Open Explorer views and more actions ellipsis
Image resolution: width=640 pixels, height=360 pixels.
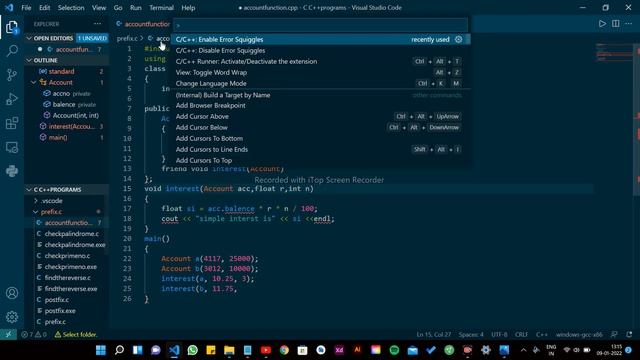pyautogui.click(x=97, y=24)
